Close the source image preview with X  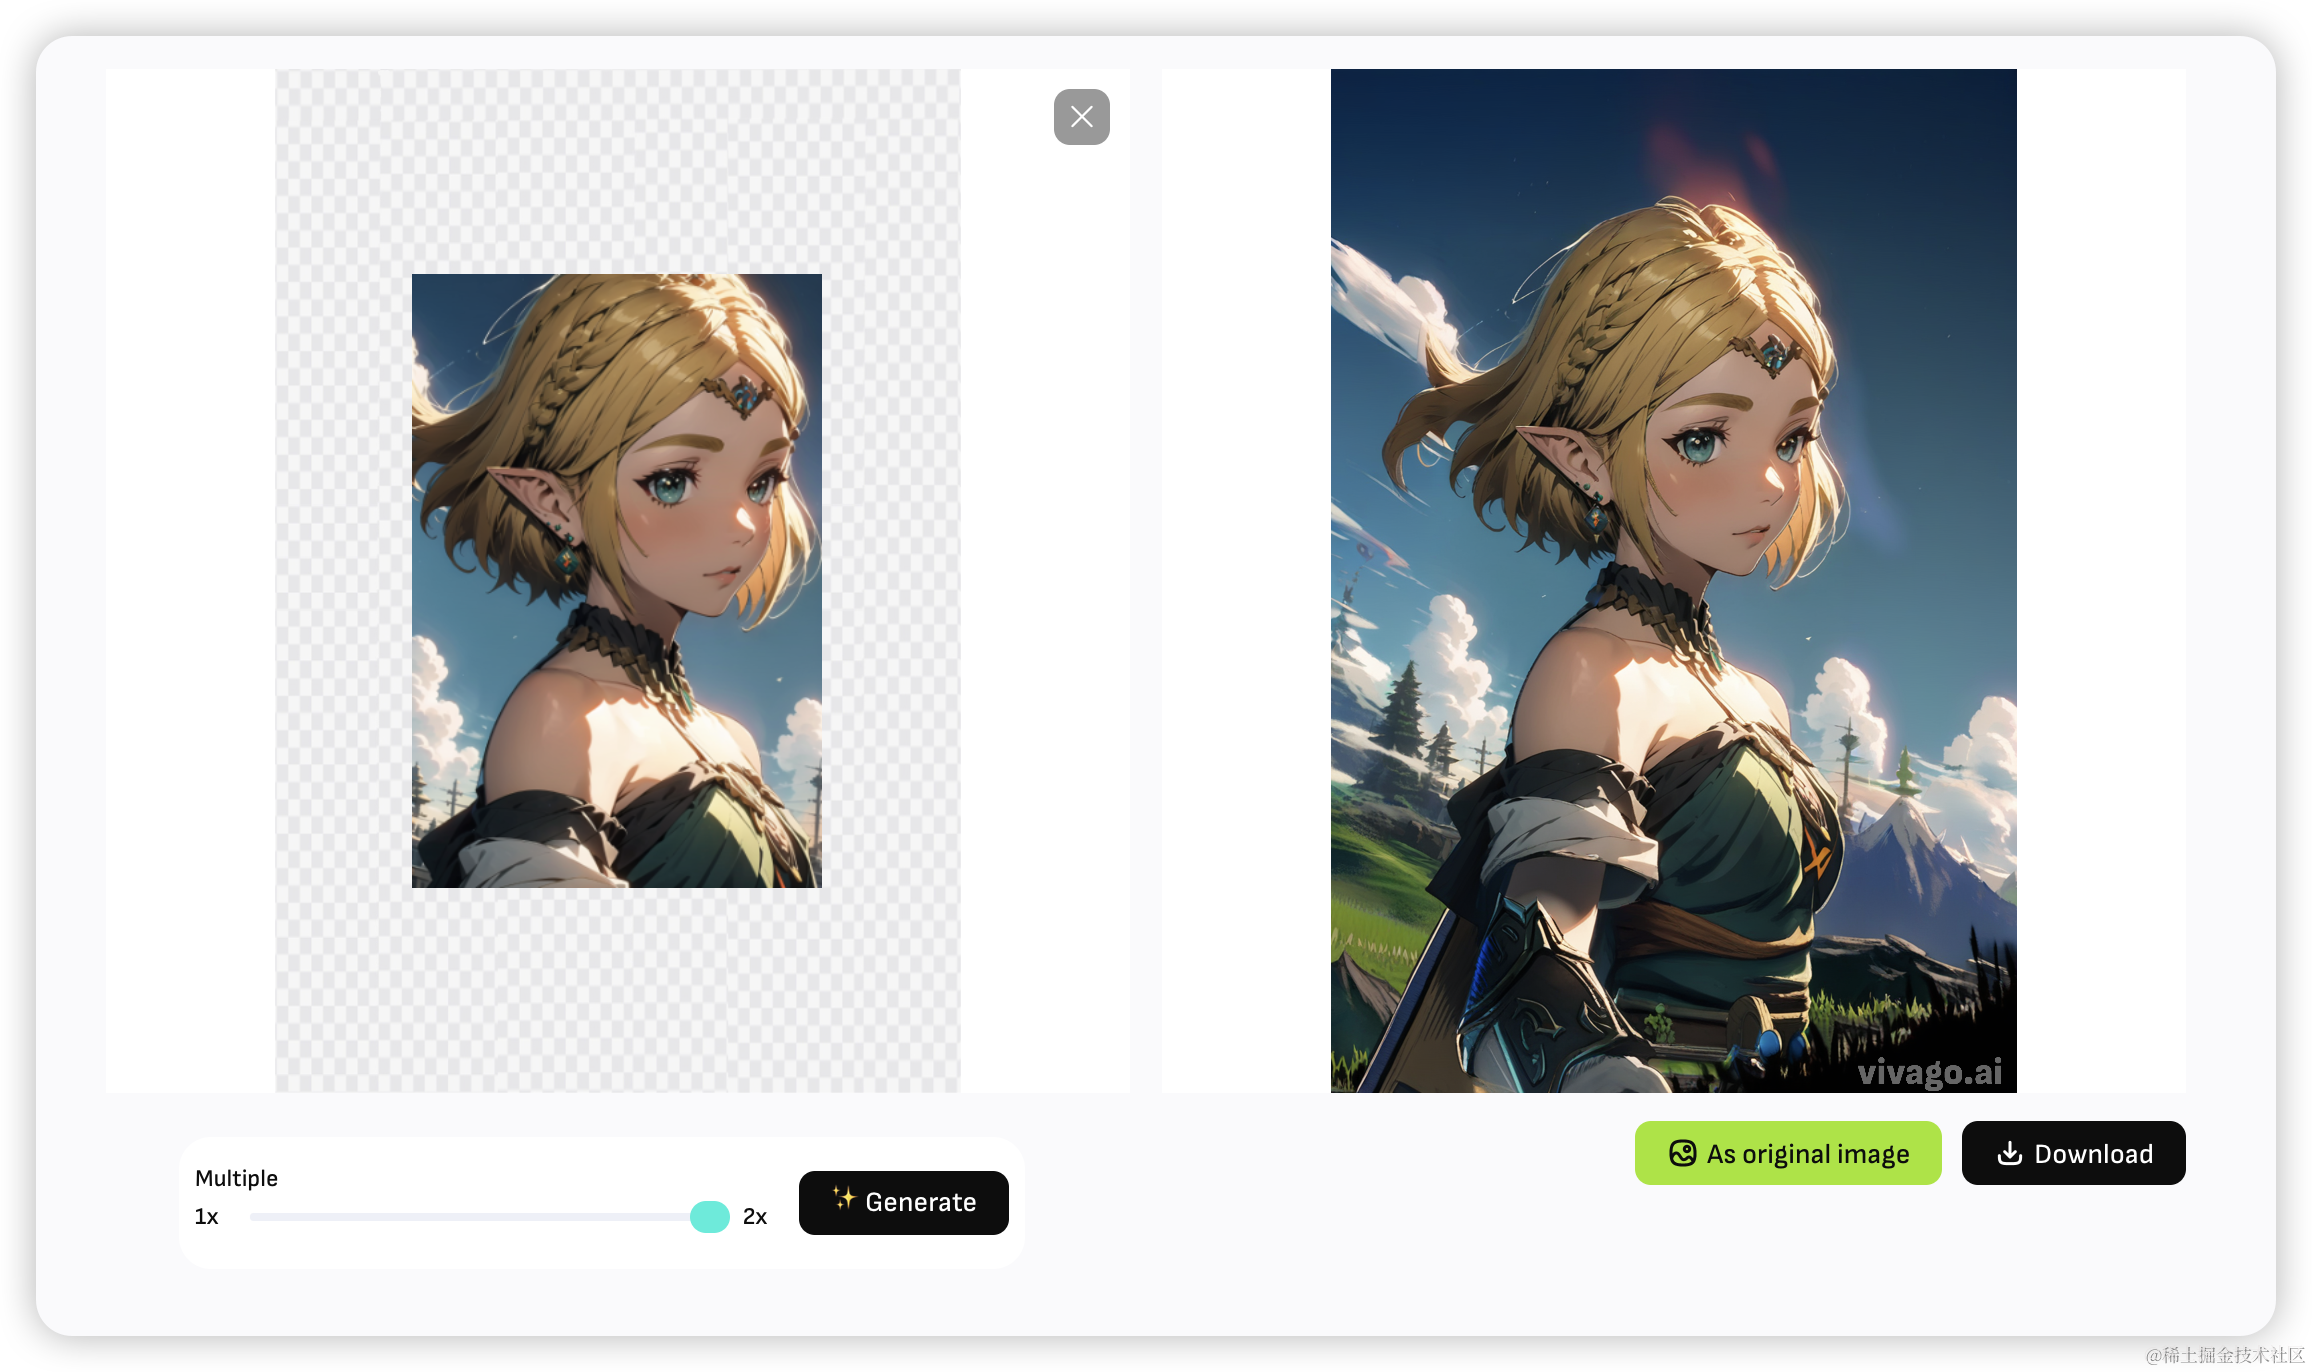coord(1081,117)
